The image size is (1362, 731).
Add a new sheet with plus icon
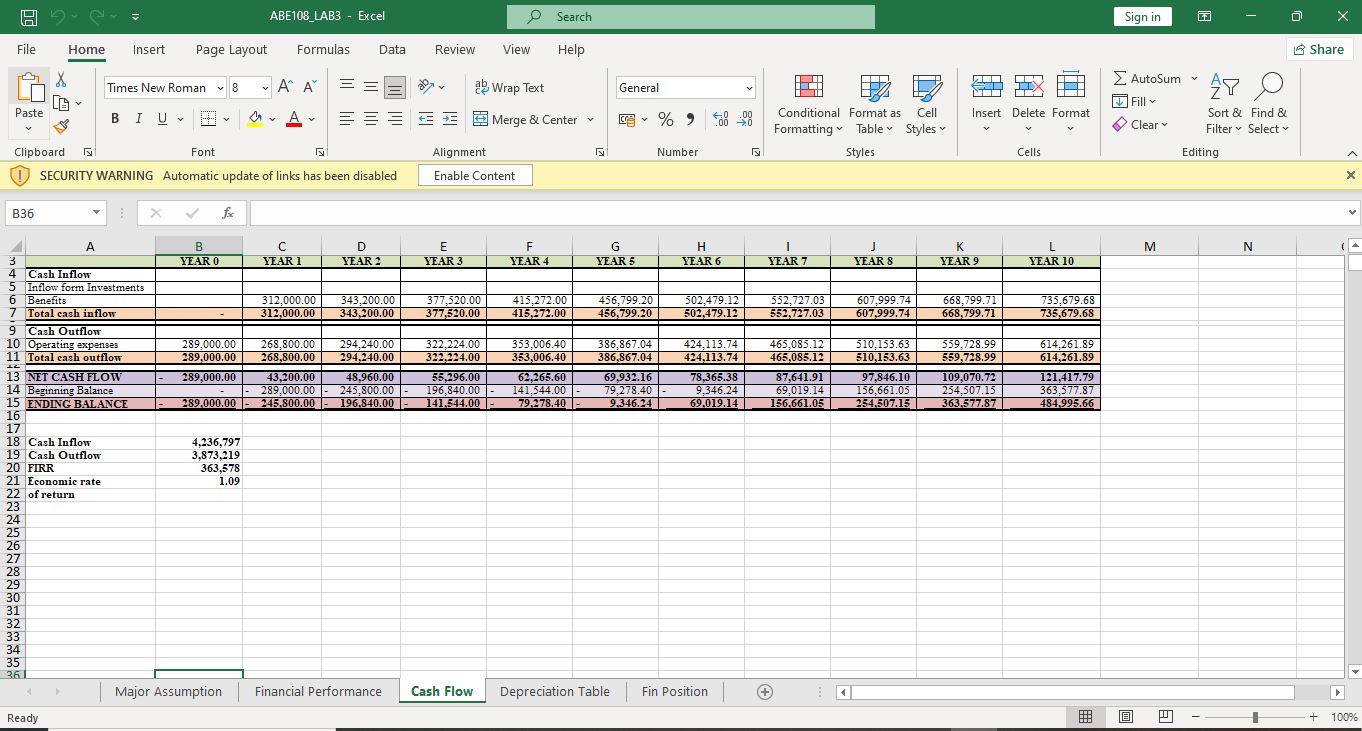(765, 692)
